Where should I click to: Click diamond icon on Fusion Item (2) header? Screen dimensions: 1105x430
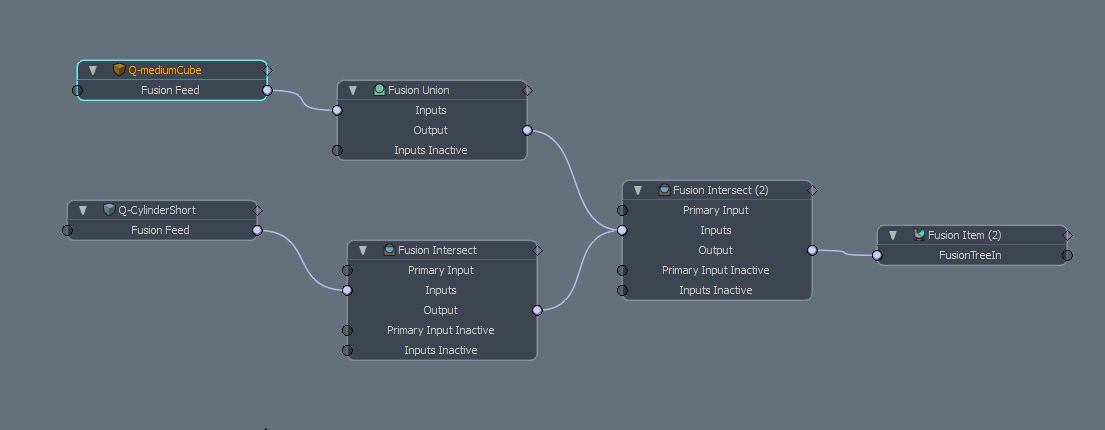click(x=1068, y=235)
